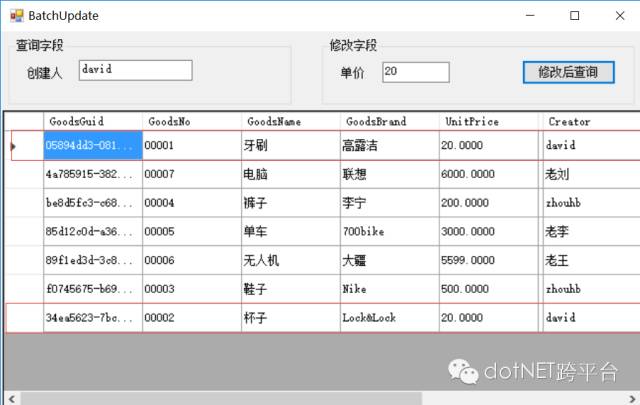This screenshot has width=640, height=405.
Task: Close the BatchUpdate window
Action: coord(620,16)
